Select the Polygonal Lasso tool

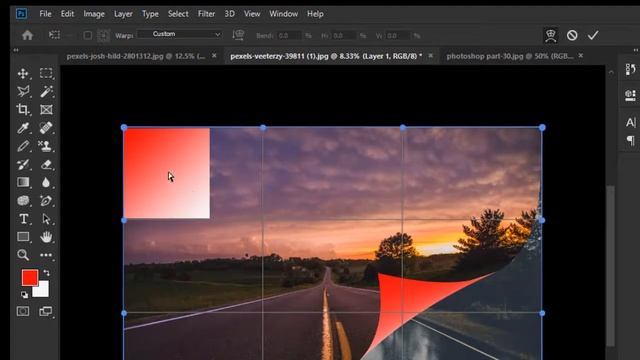pos(23,91)
